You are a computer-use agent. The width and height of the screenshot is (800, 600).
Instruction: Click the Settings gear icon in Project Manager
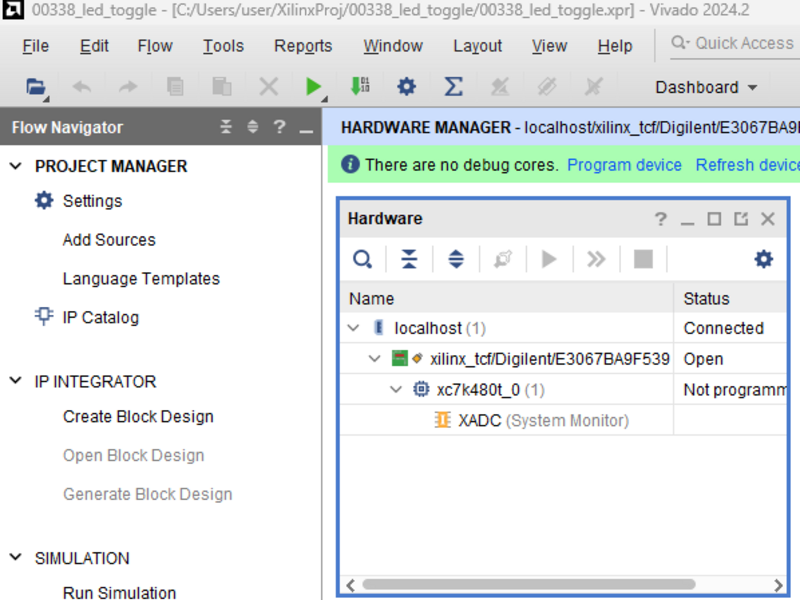[44, 201]
